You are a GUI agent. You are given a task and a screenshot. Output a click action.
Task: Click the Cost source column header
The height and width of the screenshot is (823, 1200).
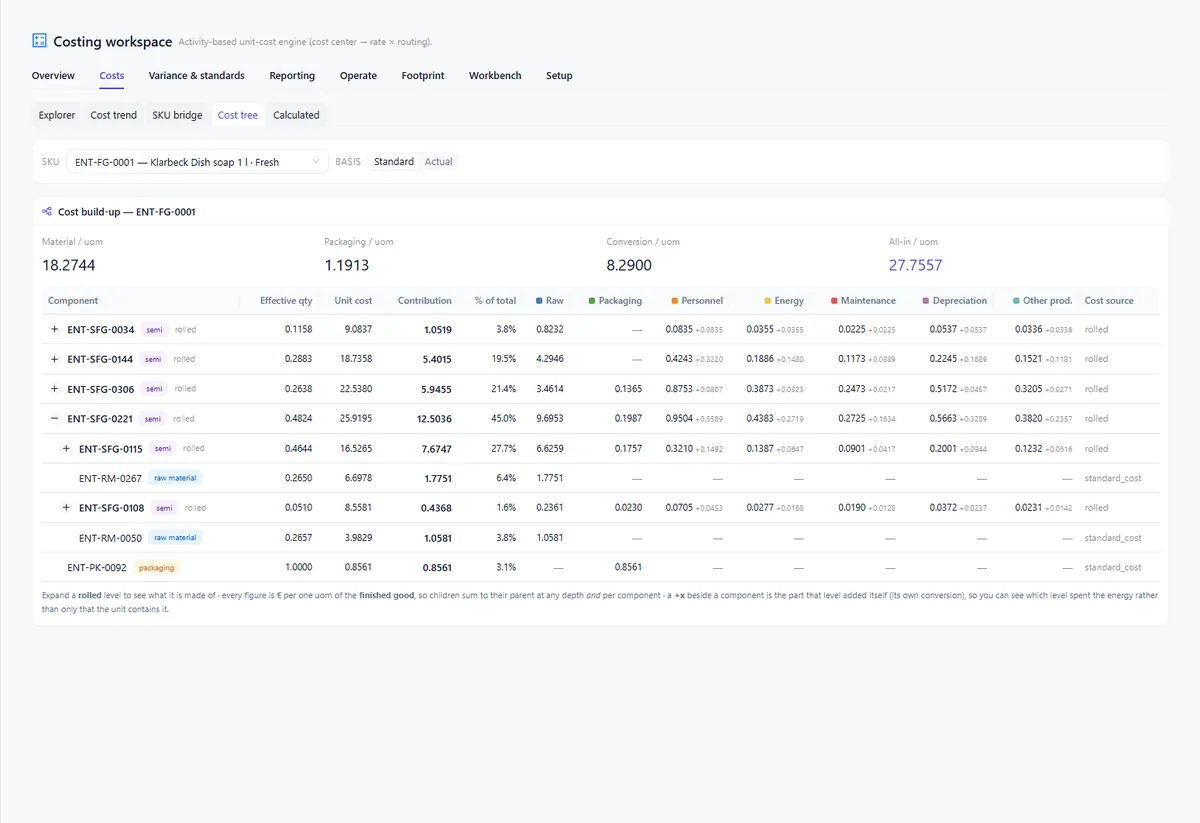(1109, 300)
